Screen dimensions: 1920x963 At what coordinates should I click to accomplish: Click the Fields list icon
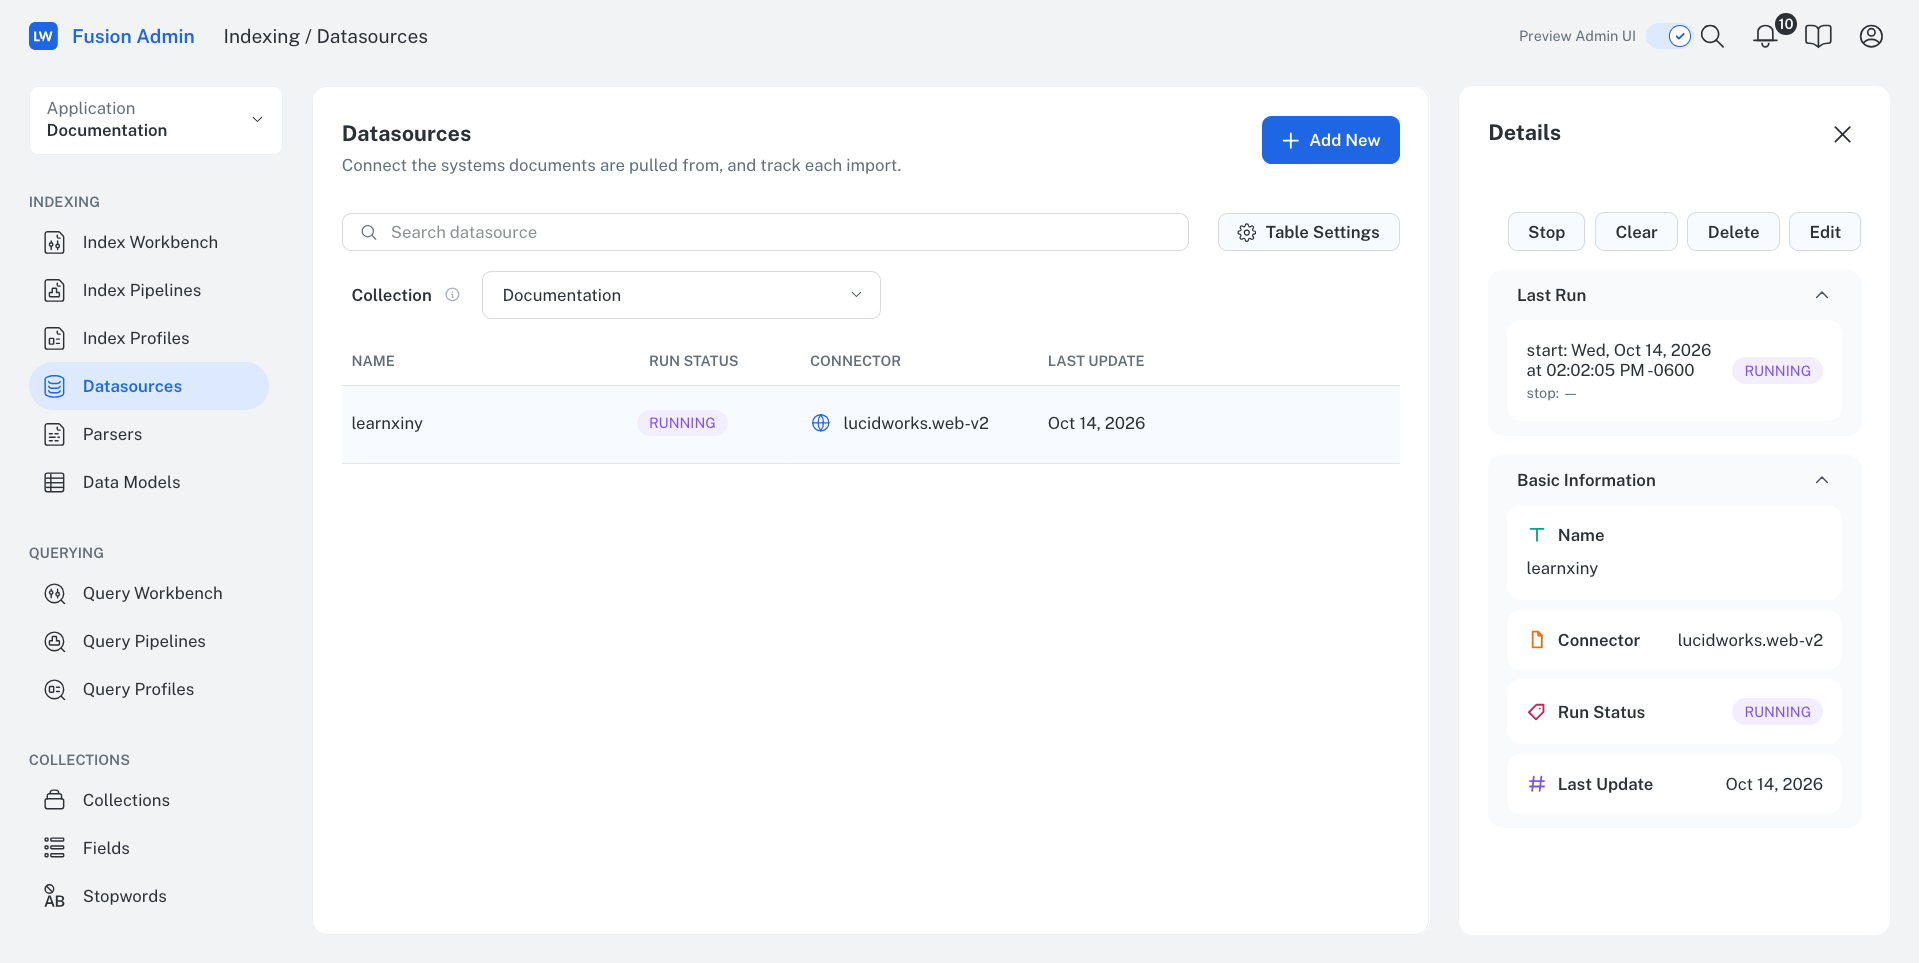(x=55, y=848)
